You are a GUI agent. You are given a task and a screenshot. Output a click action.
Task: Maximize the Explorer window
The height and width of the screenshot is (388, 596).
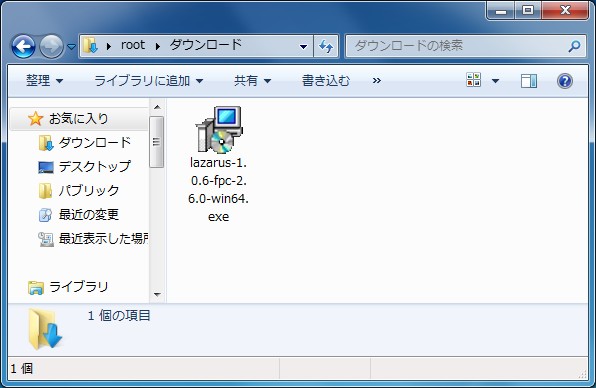pos(528,10)
